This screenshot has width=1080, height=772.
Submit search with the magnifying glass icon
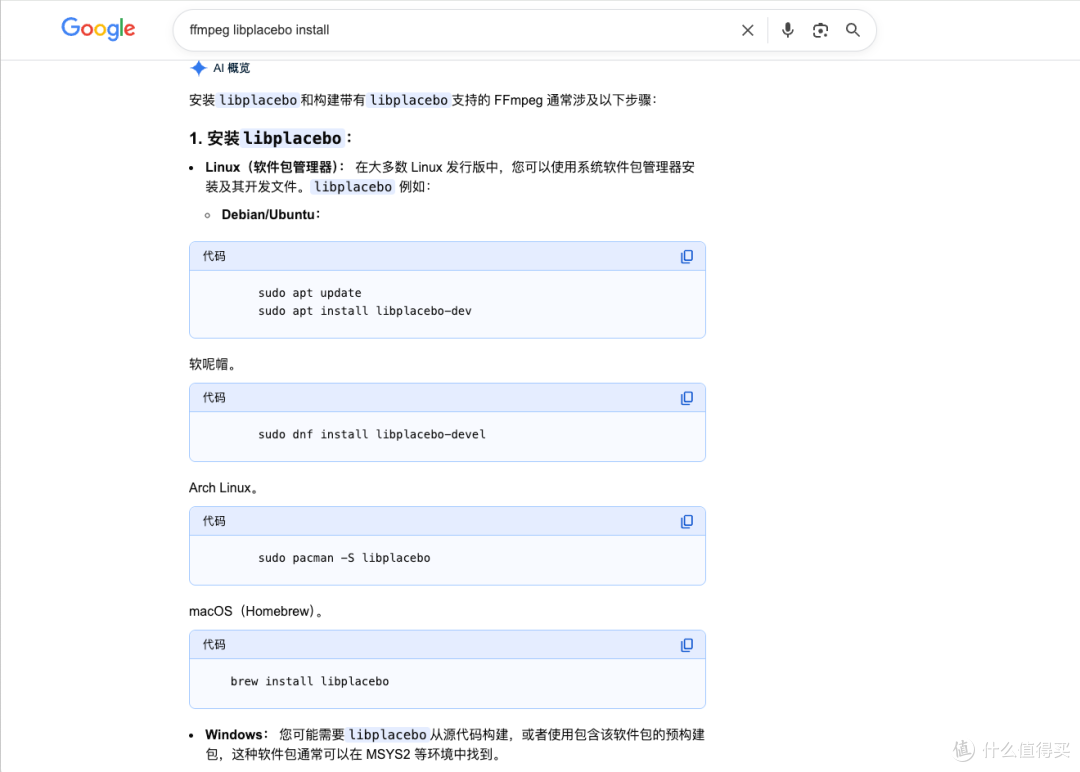pos(853,30)
